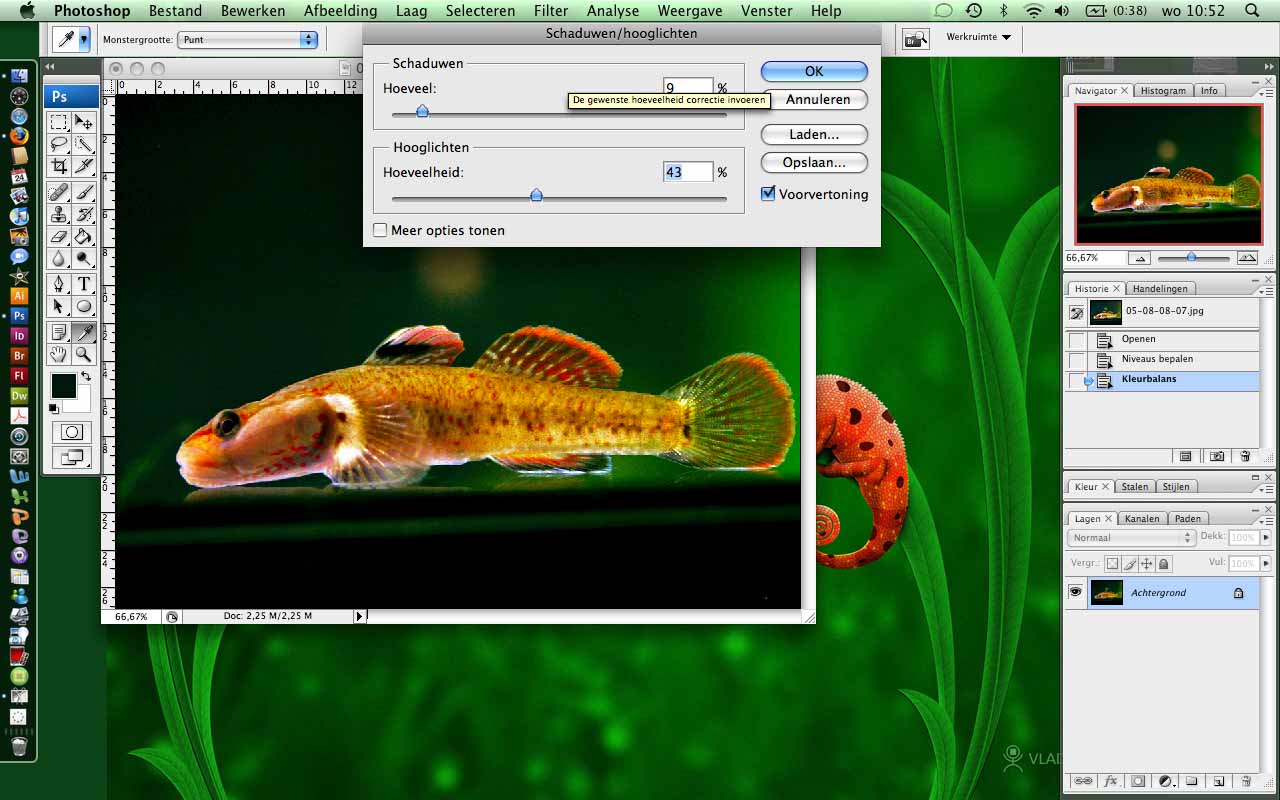Open the Vul fill arrow
The width and height of the screenshot is (1280, 800).
pyautogui.click(x=1266, y=564)
